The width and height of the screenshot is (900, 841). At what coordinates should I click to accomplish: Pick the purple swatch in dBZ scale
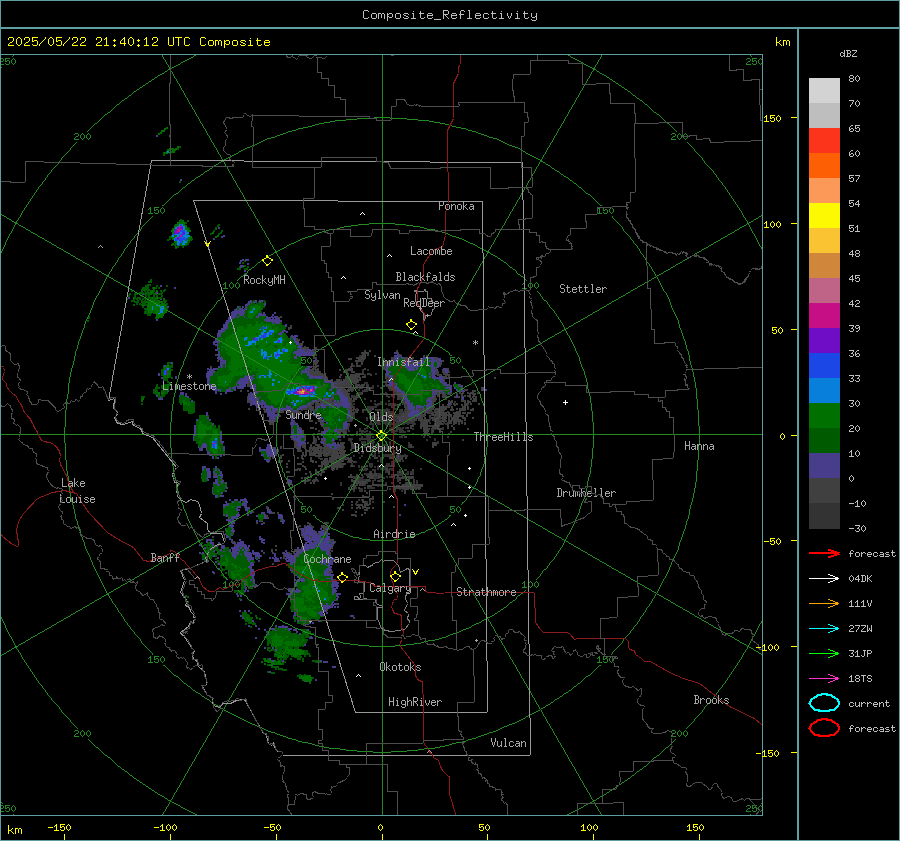pyautogui.click(x=824, y=340)
